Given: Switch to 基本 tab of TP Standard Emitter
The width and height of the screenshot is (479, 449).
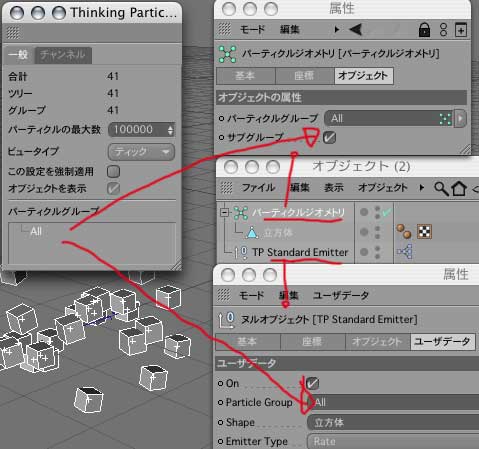Looking at the screenshot, I should pyautogui.click(x=248, y=342).
